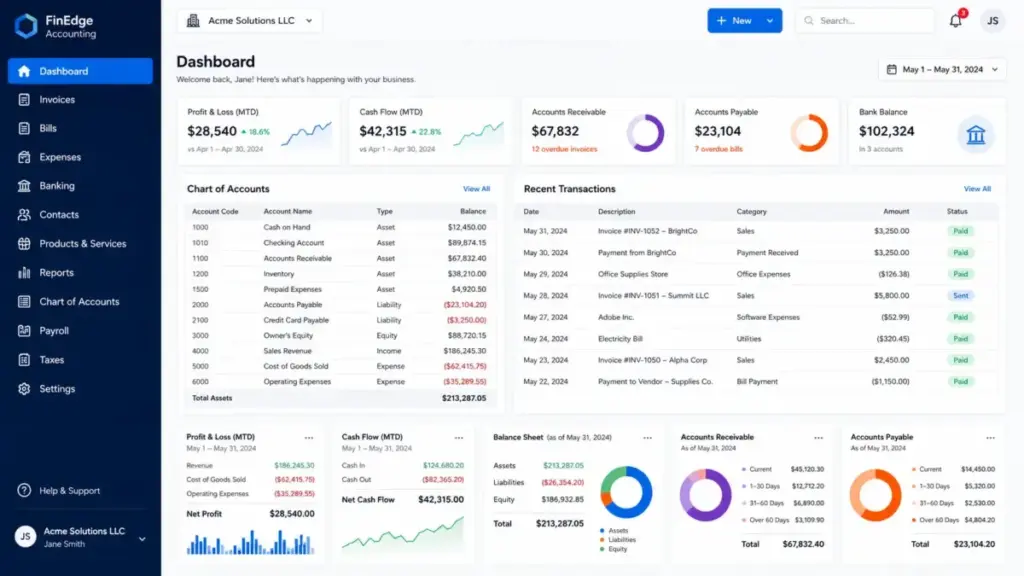Click the company building icon beside Acme Solutions
Viewport: 1024px width, 576px height.
click(x=193, y=21)
